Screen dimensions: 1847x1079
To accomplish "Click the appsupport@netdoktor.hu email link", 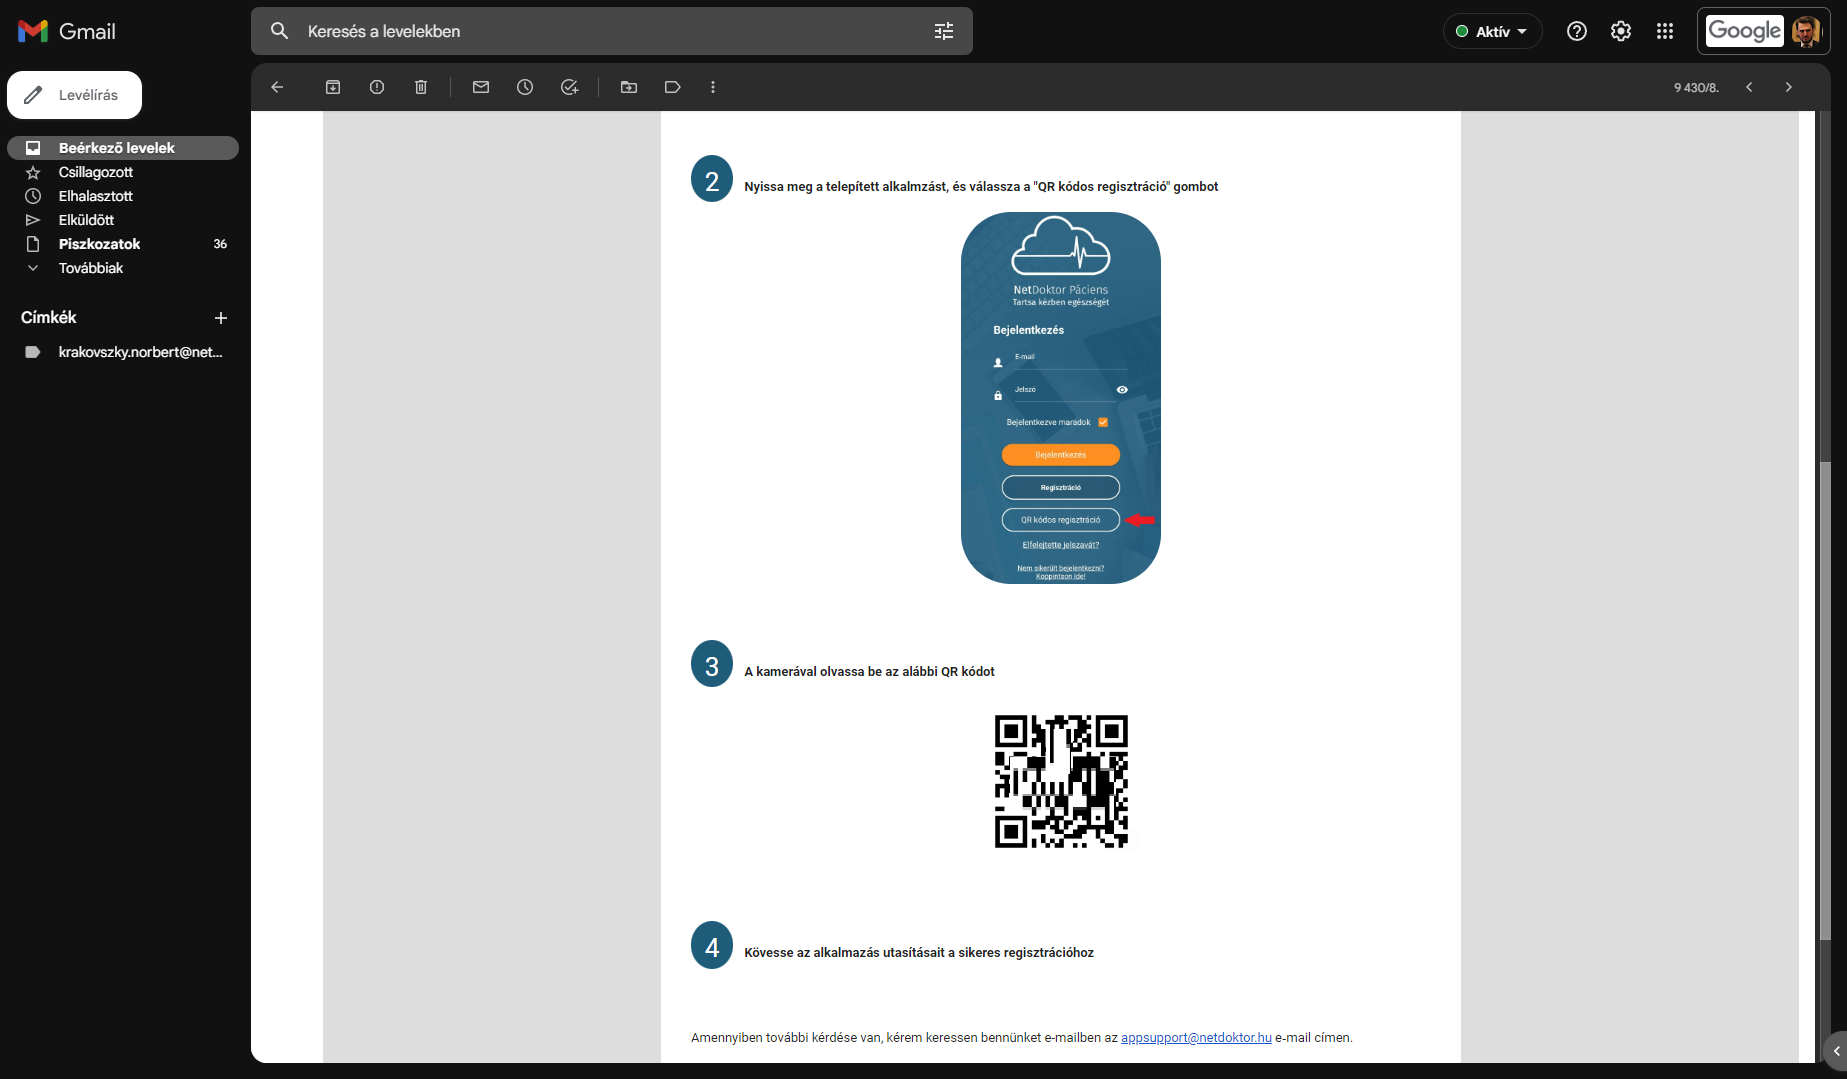I will 1196,1038.
